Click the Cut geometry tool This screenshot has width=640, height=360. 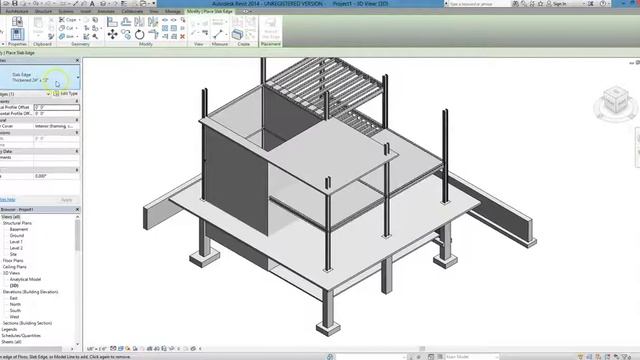point(67,28)
